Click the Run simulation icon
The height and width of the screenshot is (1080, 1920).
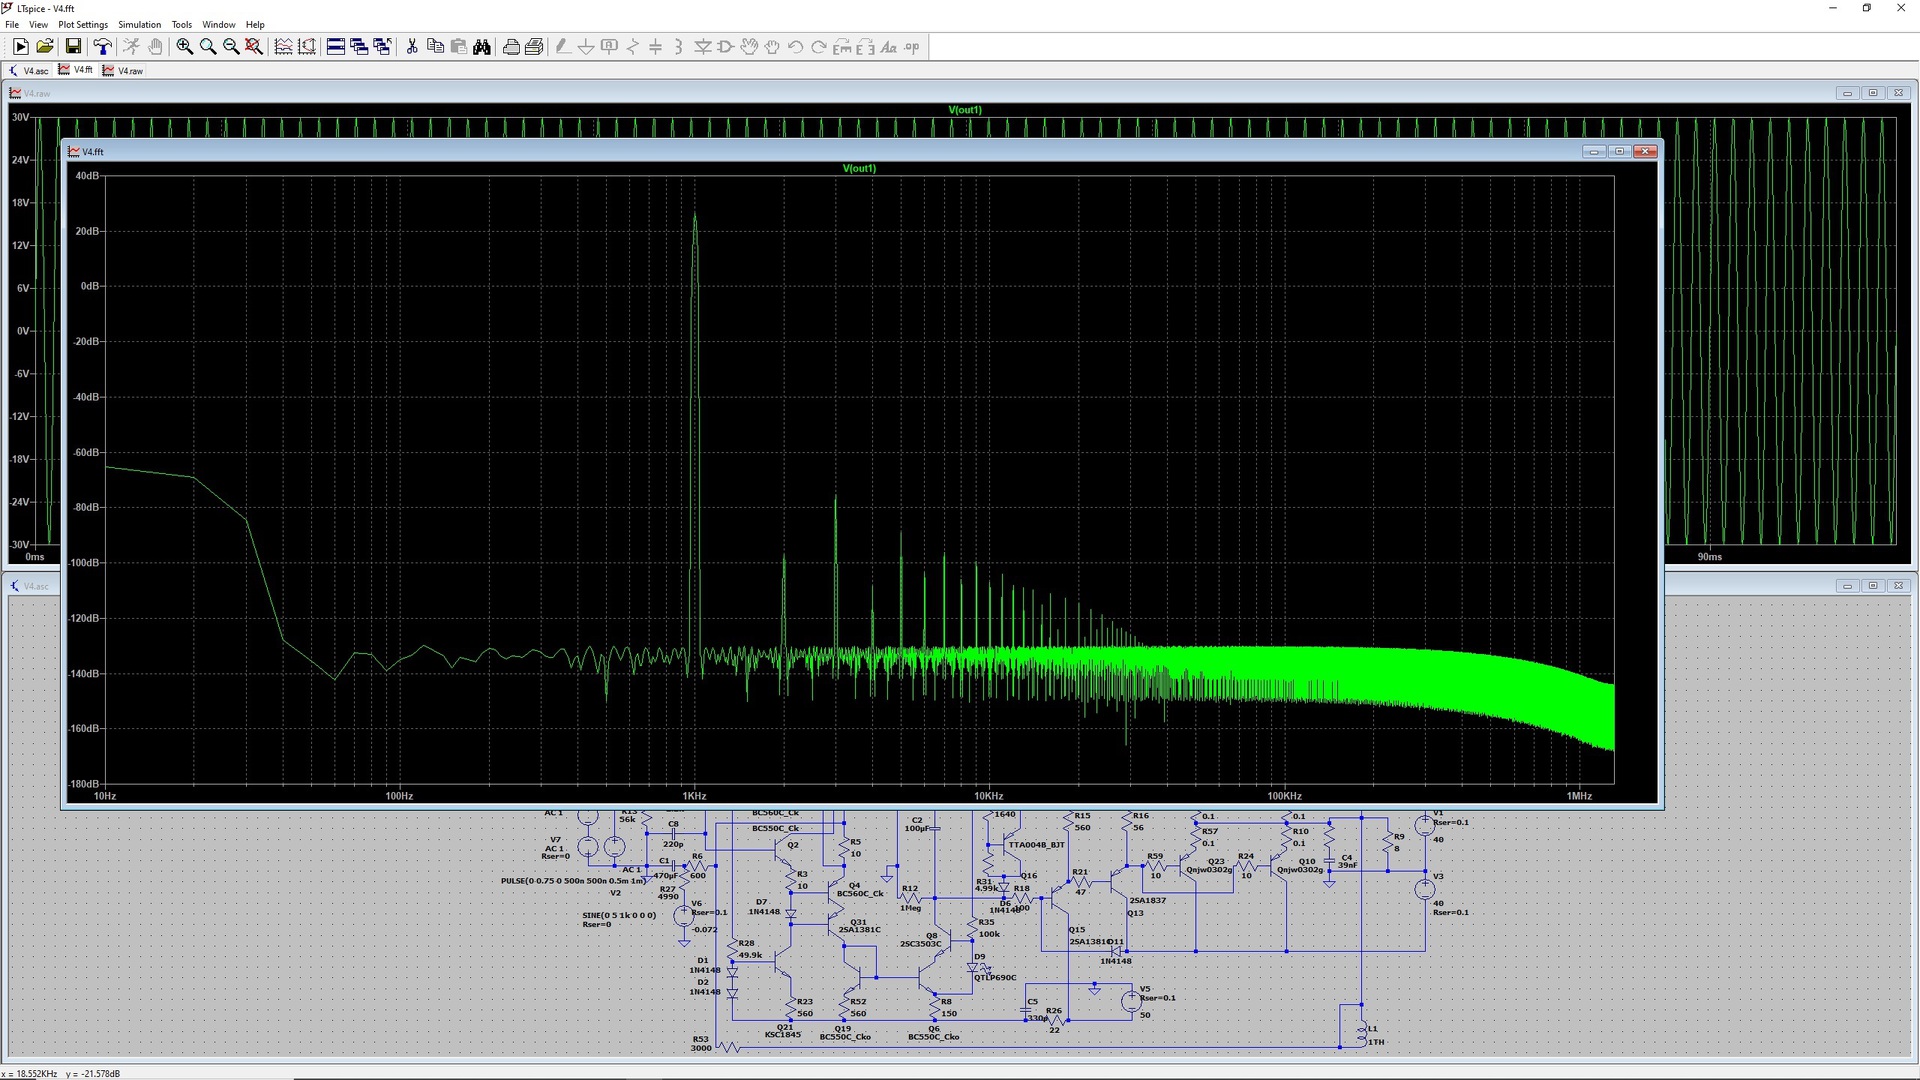[20, 47]
